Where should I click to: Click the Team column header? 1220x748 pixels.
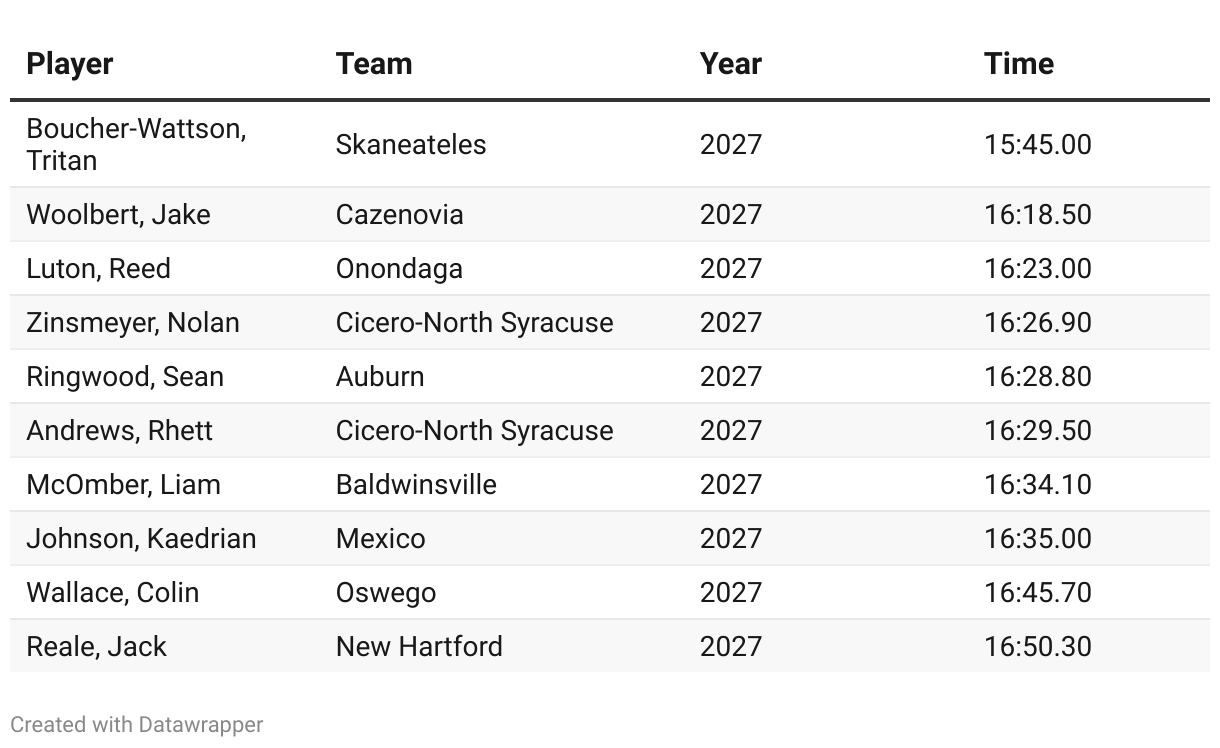pyautogui.click(x=374, y=64)
